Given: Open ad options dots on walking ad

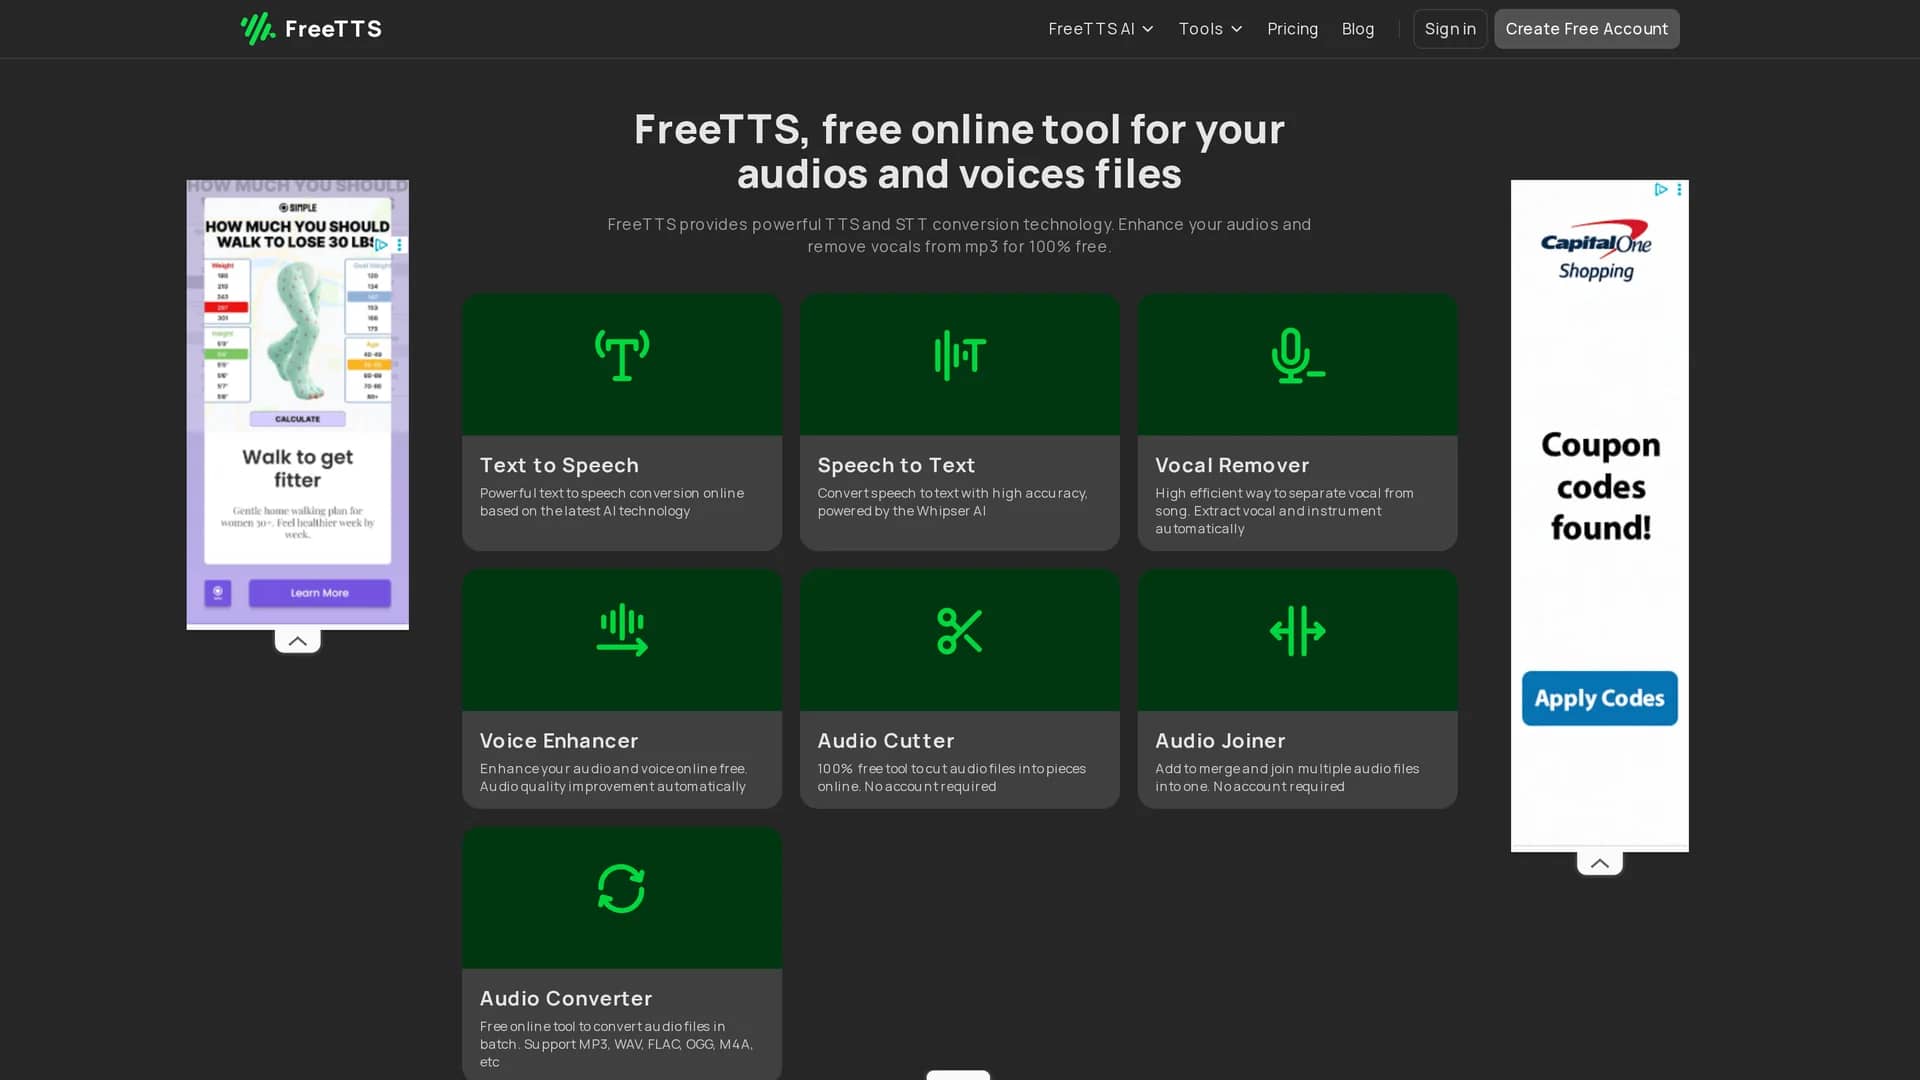Looking at the screenshot, I should 399,244.
